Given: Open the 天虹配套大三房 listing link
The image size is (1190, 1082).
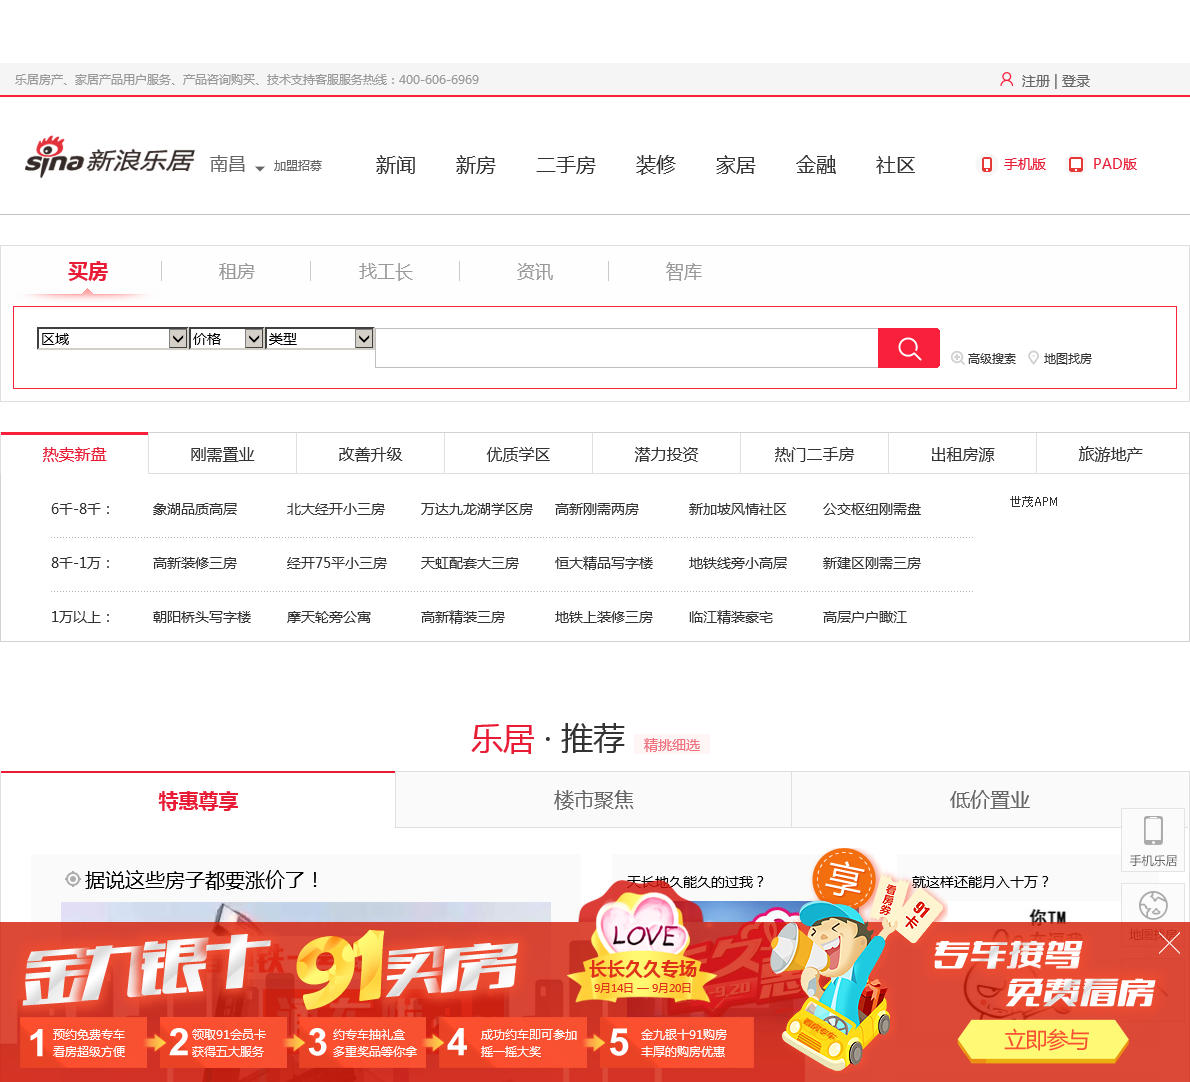Looking at the screenshot, I should pos(470,563).
